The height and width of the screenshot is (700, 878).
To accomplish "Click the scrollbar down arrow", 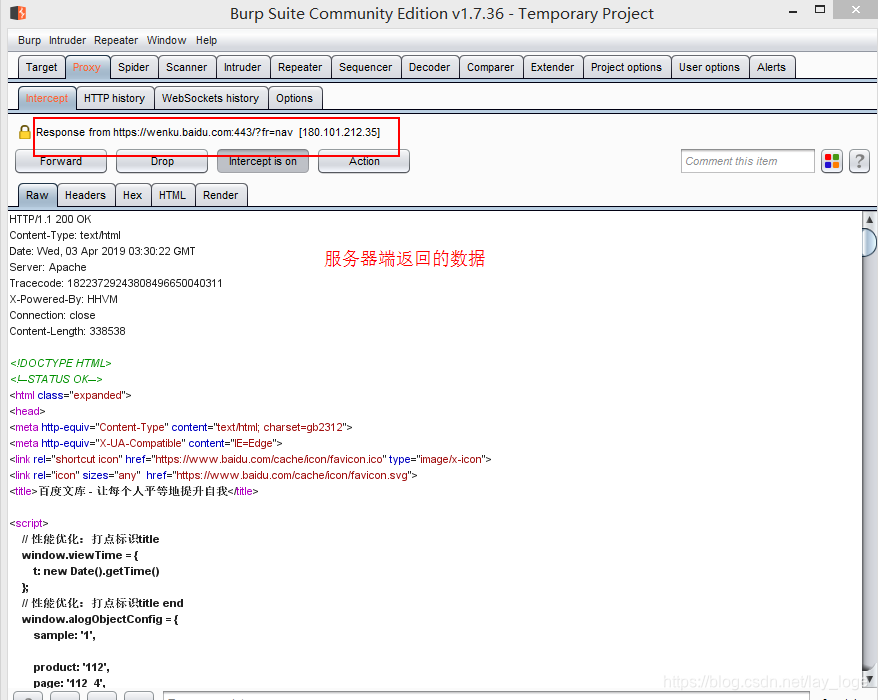I will 870,679.
